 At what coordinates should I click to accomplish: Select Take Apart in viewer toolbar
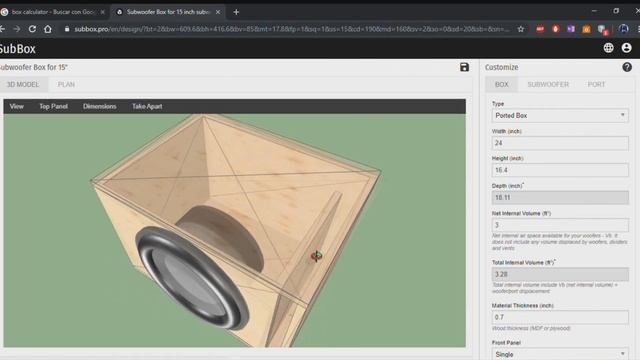[x=147, y=106]
